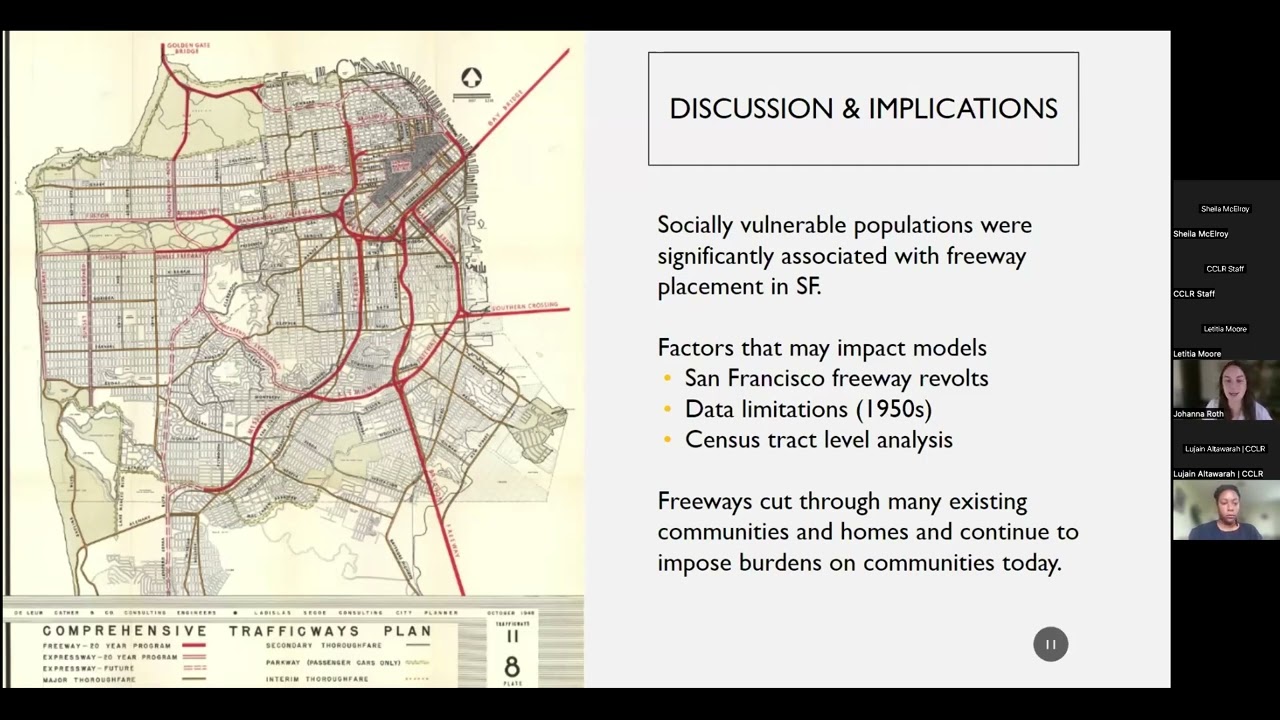Click the plate number 8 on the map
Screen dimensions: 1280x720
[x=512, y=667]
